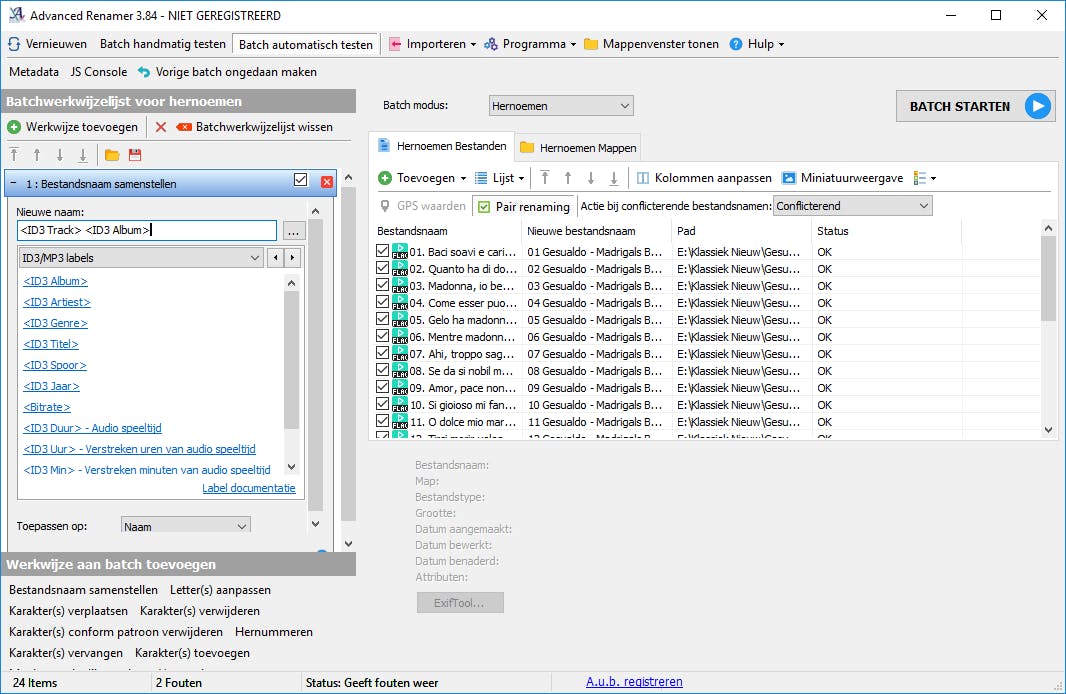Switch to the Hernoemen Mappen tab
Viewport: 1066px width, 694px height.
(x=579, y=147)
